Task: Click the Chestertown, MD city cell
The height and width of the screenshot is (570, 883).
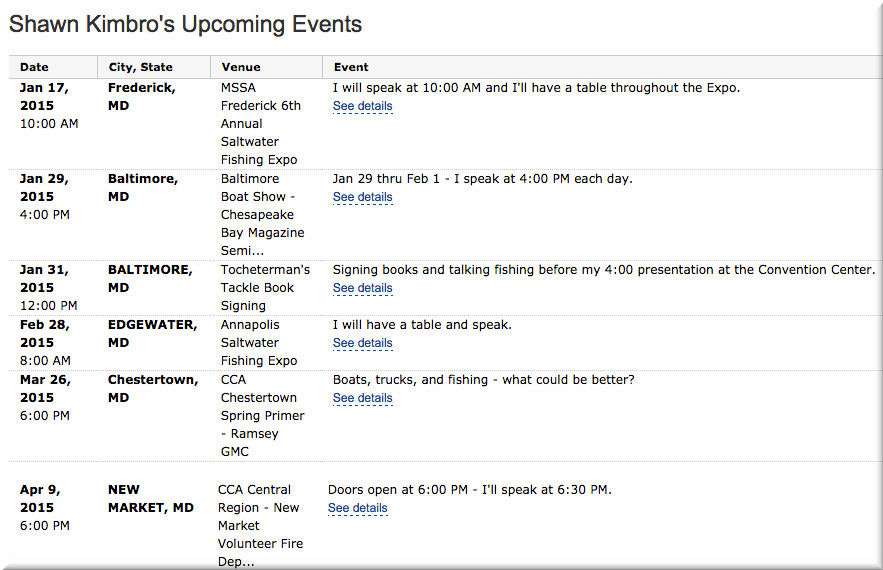Action: tap(153, 389)
